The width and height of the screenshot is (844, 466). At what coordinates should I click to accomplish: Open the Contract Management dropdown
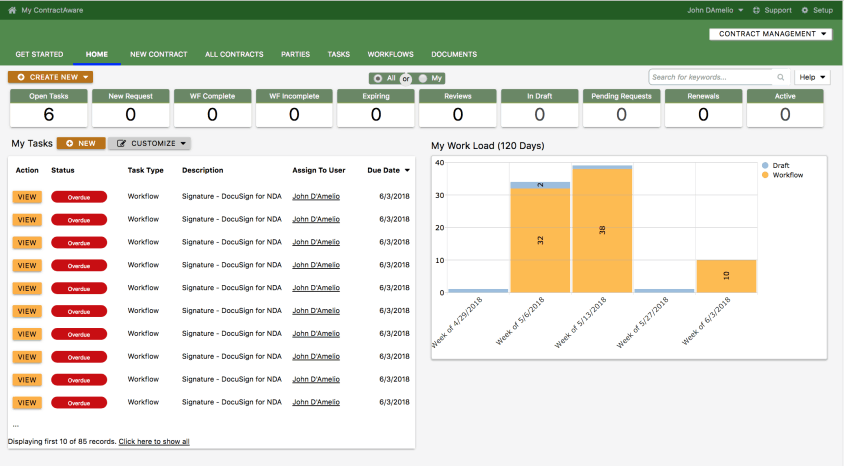pos(771,34)
